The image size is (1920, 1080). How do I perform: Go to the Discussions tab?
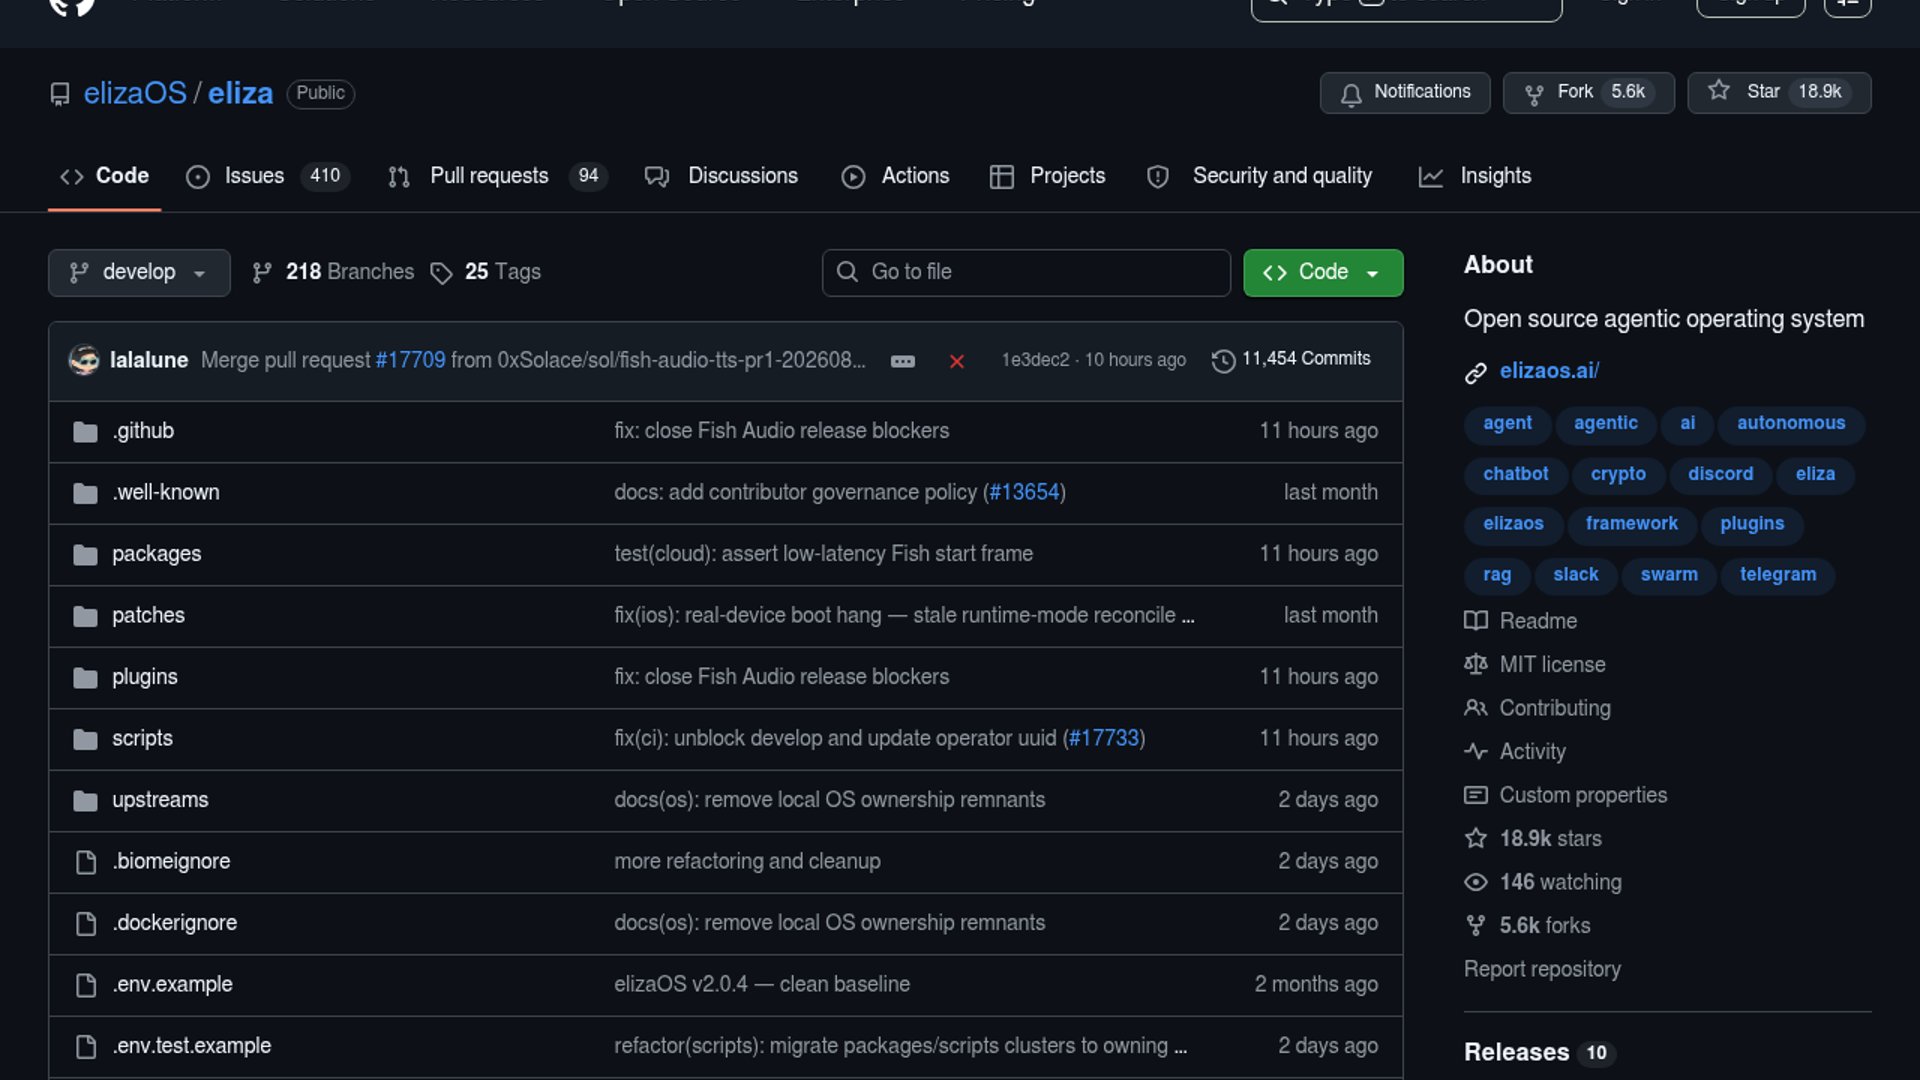point(721,176)
